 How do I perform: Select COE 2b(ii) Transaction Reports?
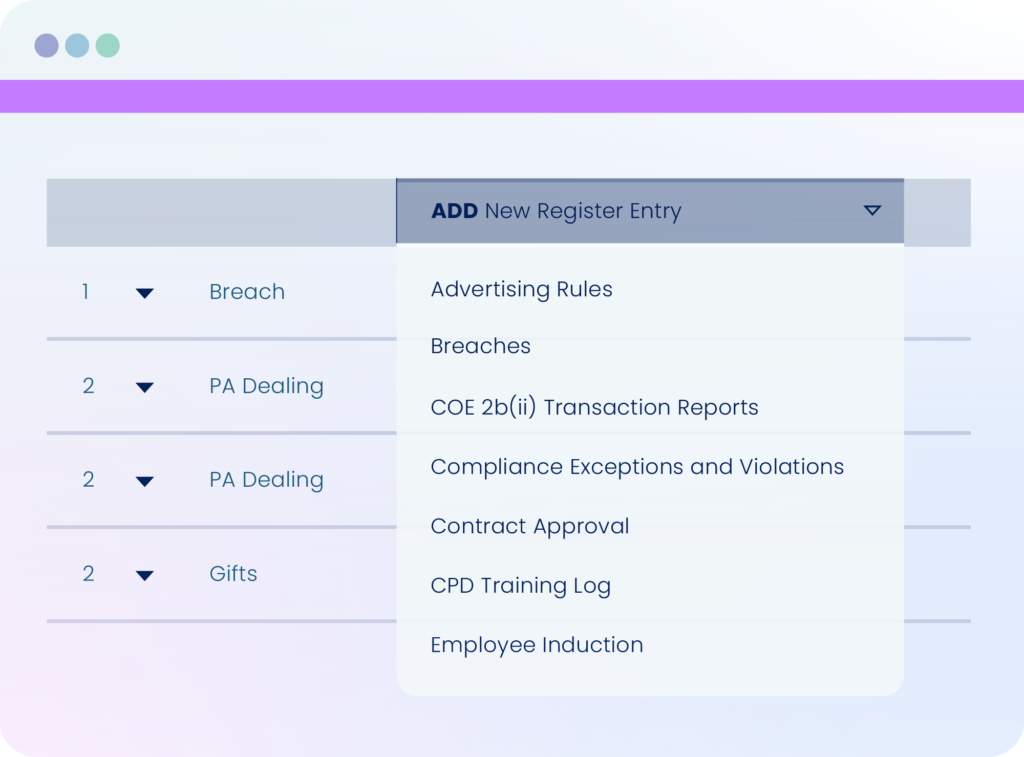[x=594, y=407]
